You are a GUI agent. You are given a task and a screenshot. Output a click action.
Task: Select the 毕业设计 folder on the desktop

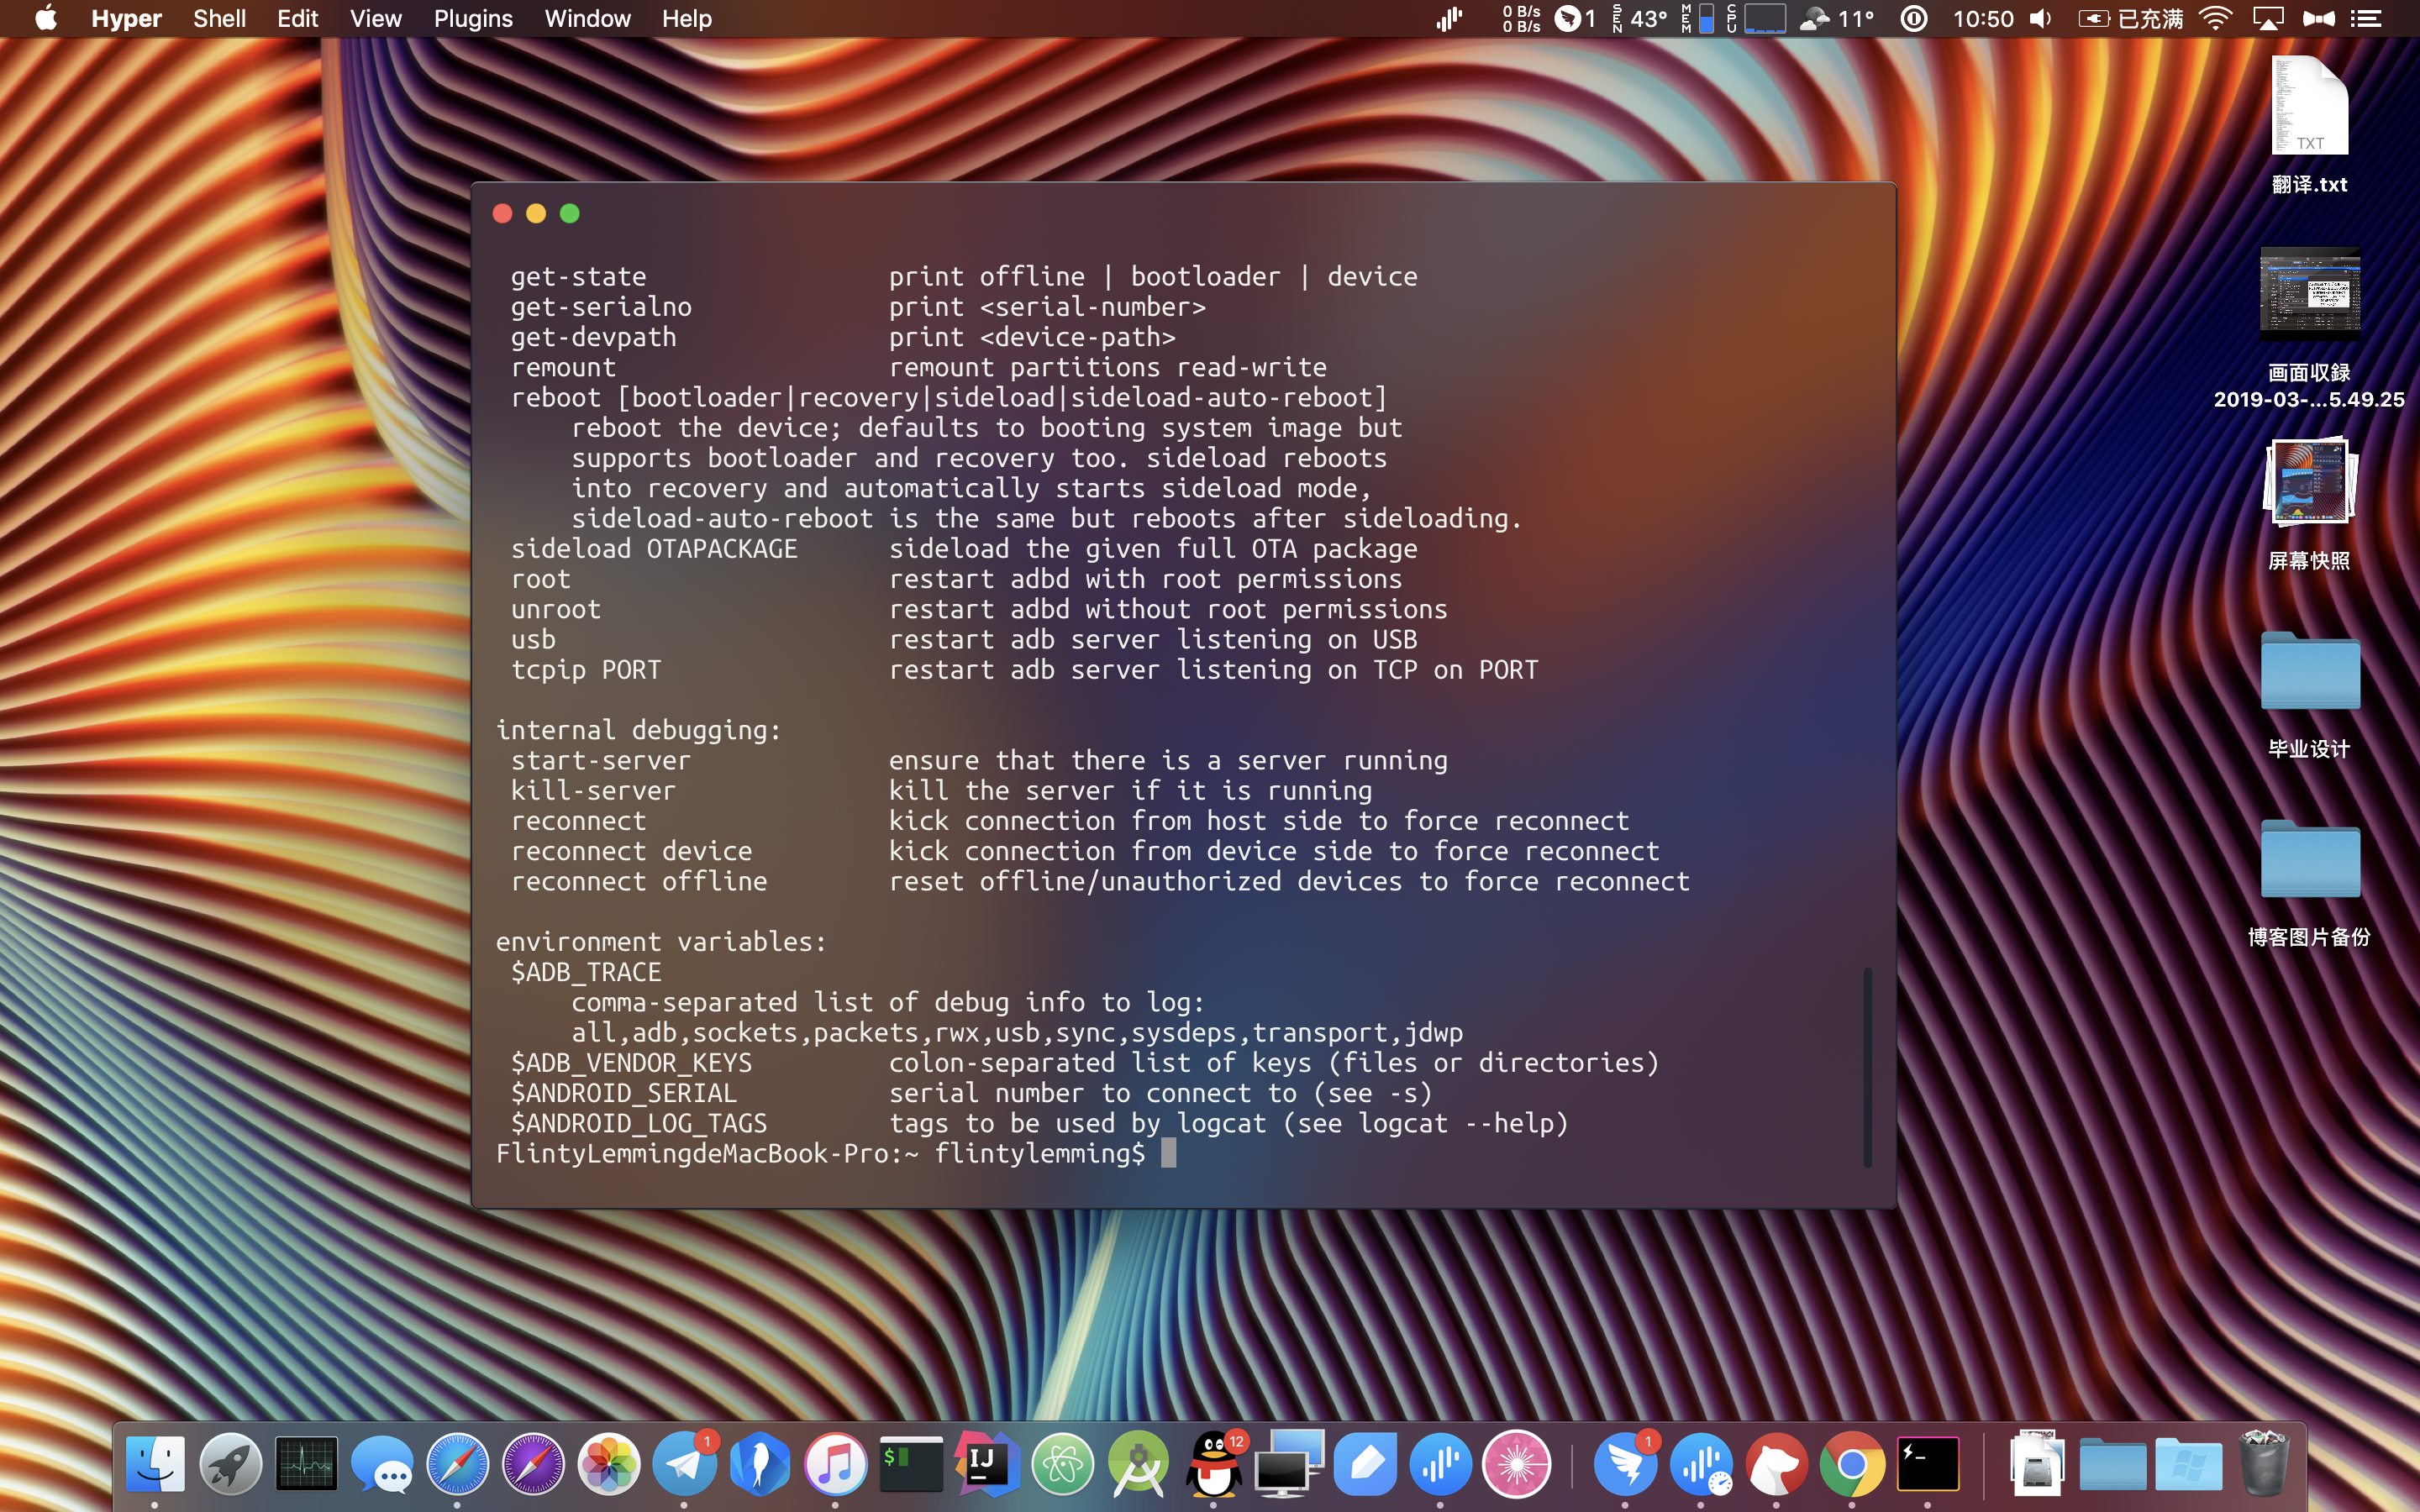point(2309,672)
